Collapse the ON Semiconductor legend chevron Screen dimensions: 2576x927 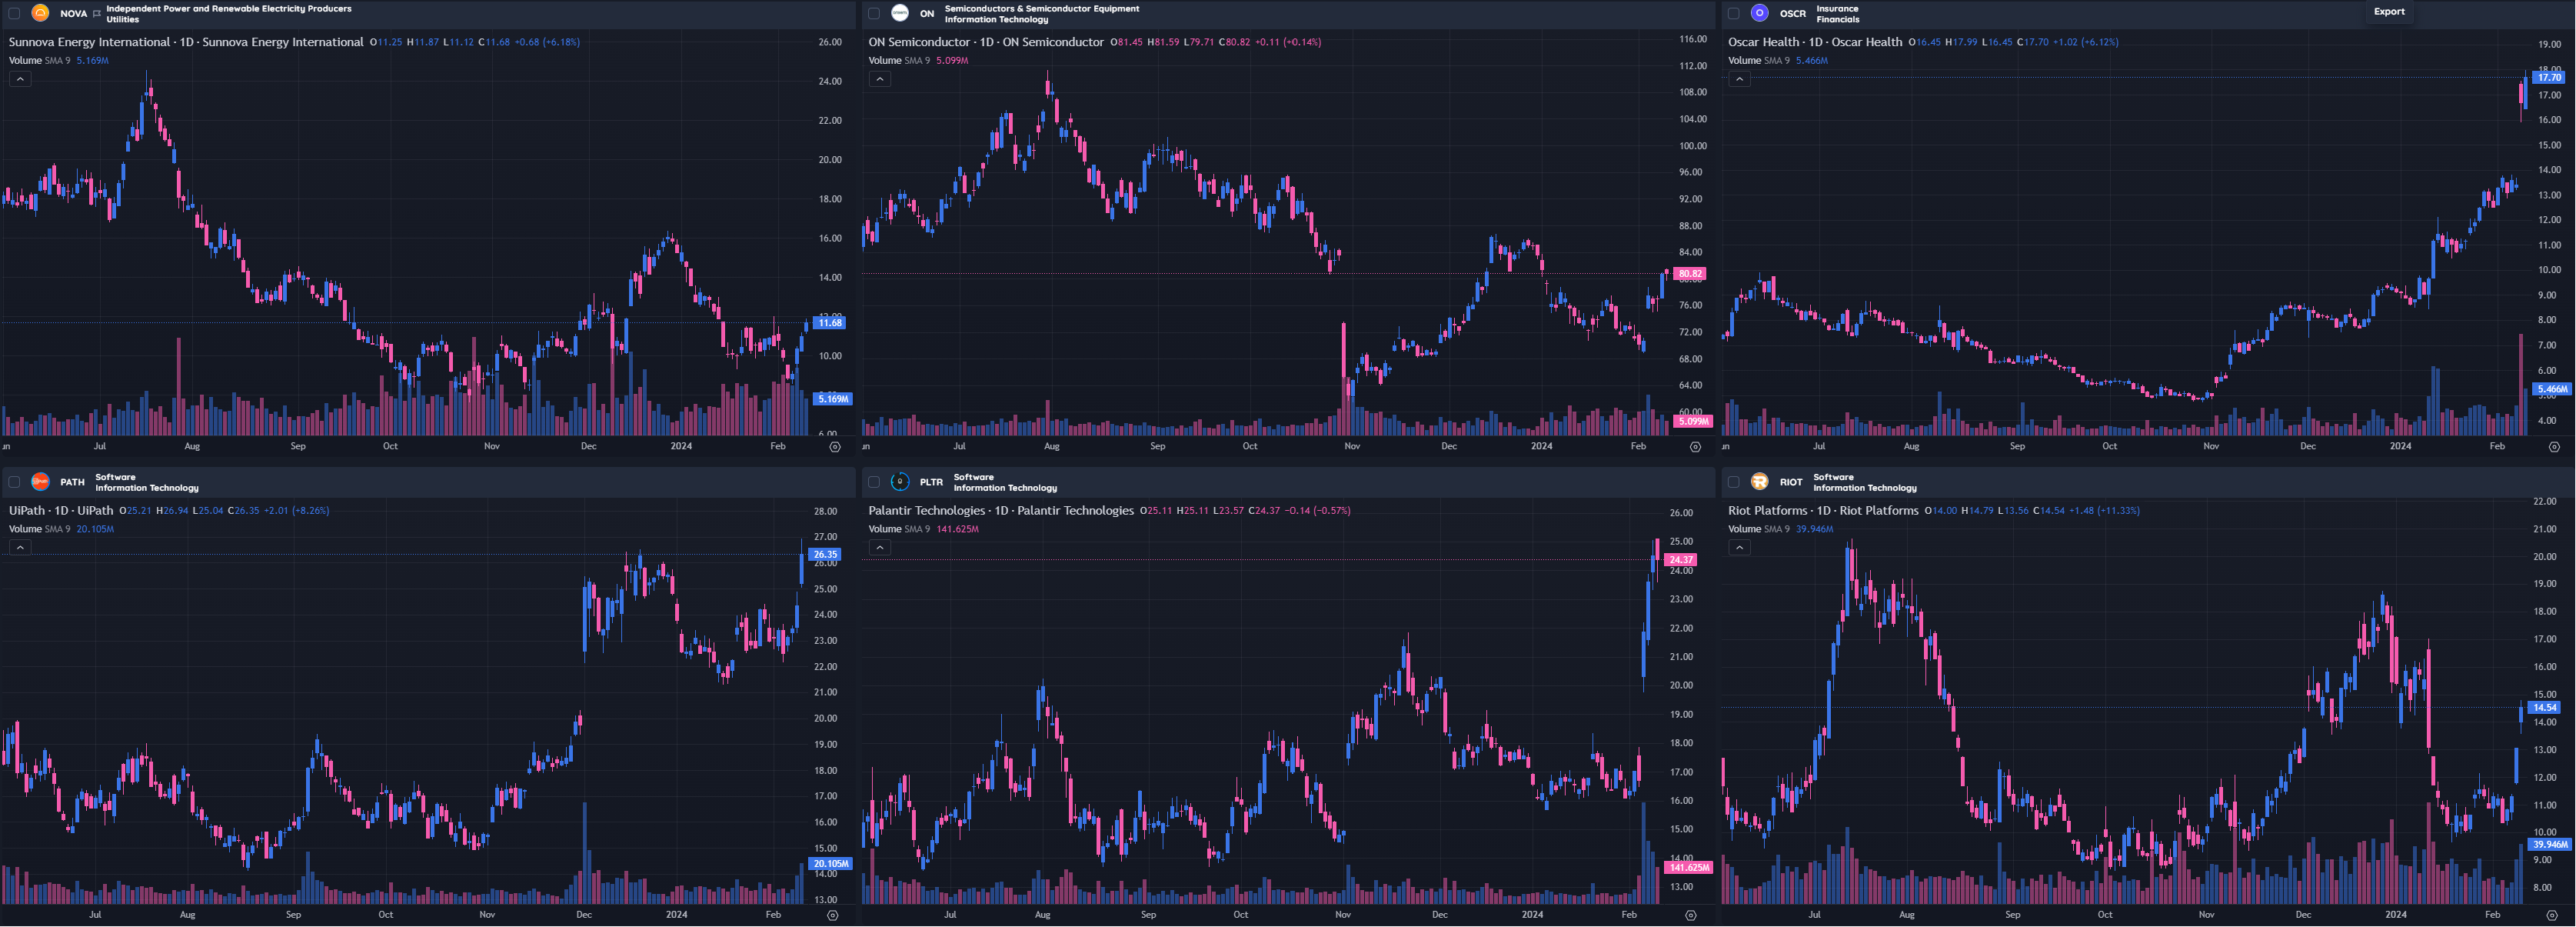(879, 79)
